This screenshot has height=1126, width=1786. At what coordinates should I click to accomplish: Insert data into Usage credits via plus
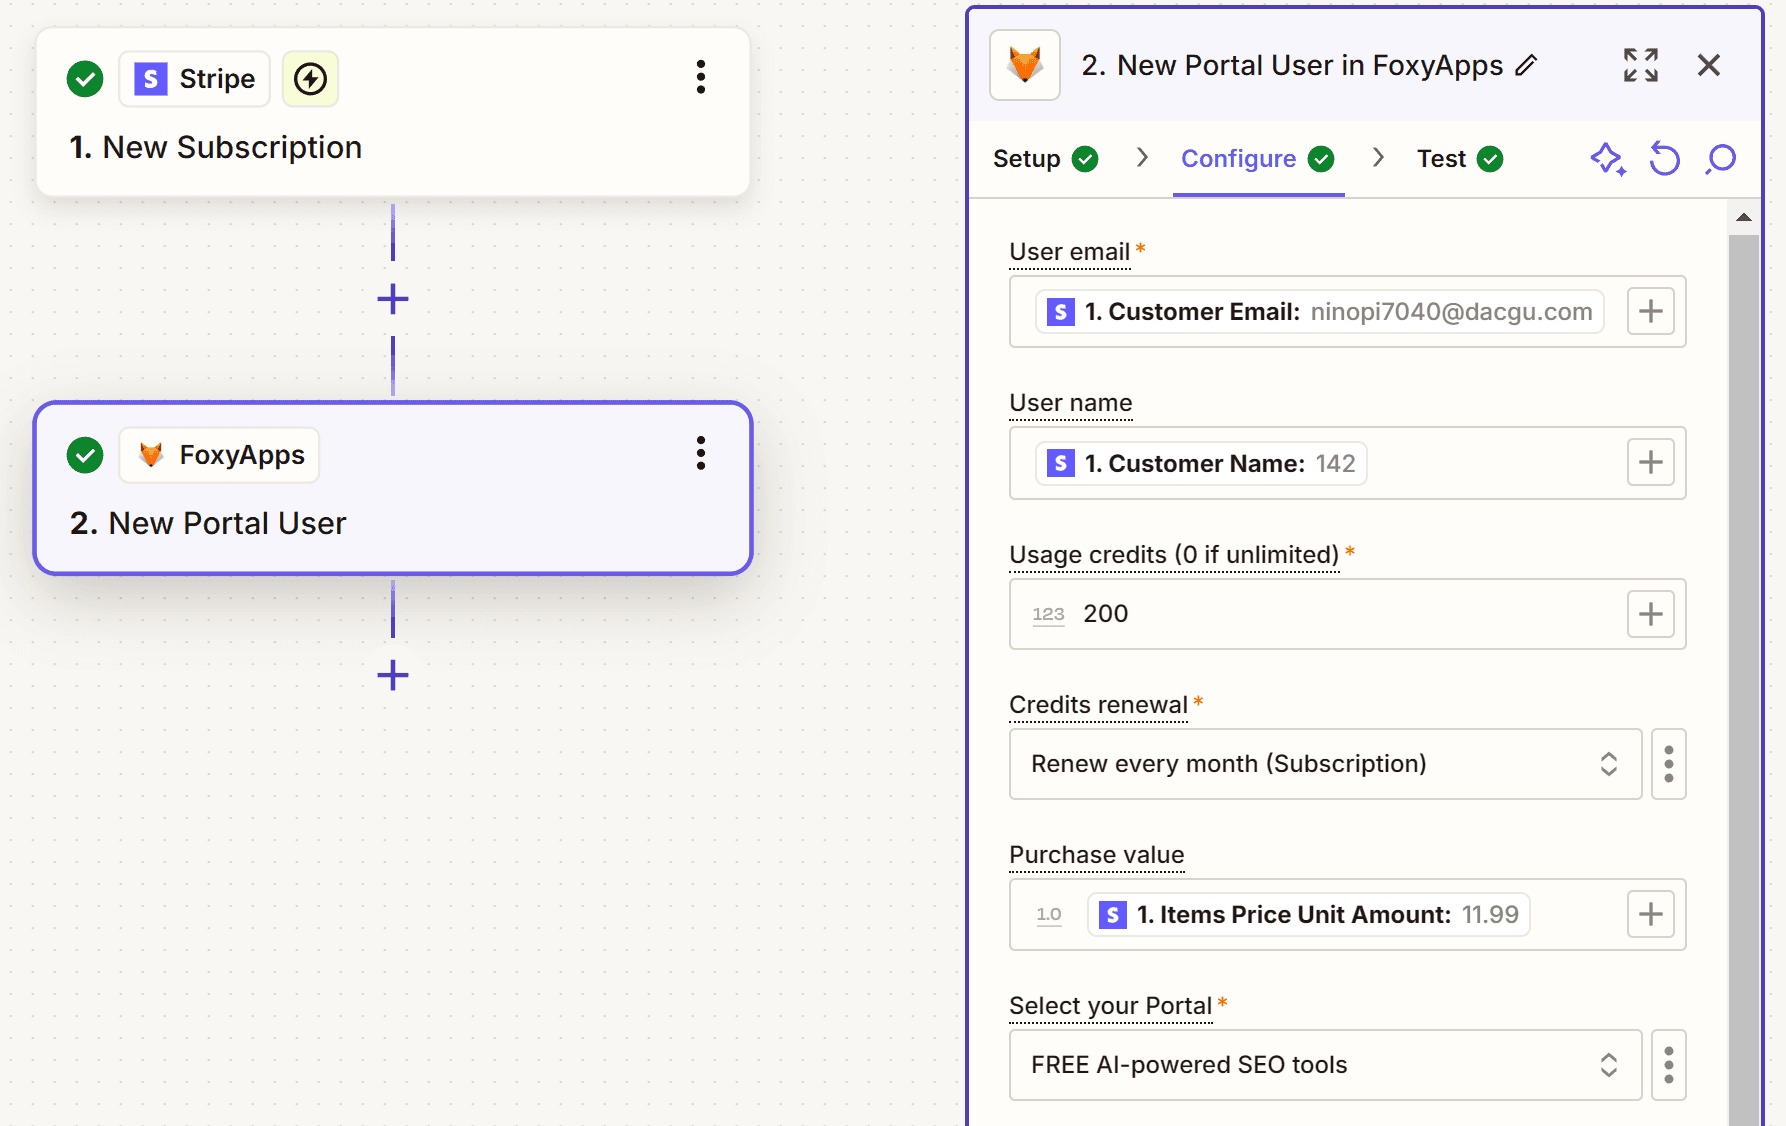coord(1651,613)
